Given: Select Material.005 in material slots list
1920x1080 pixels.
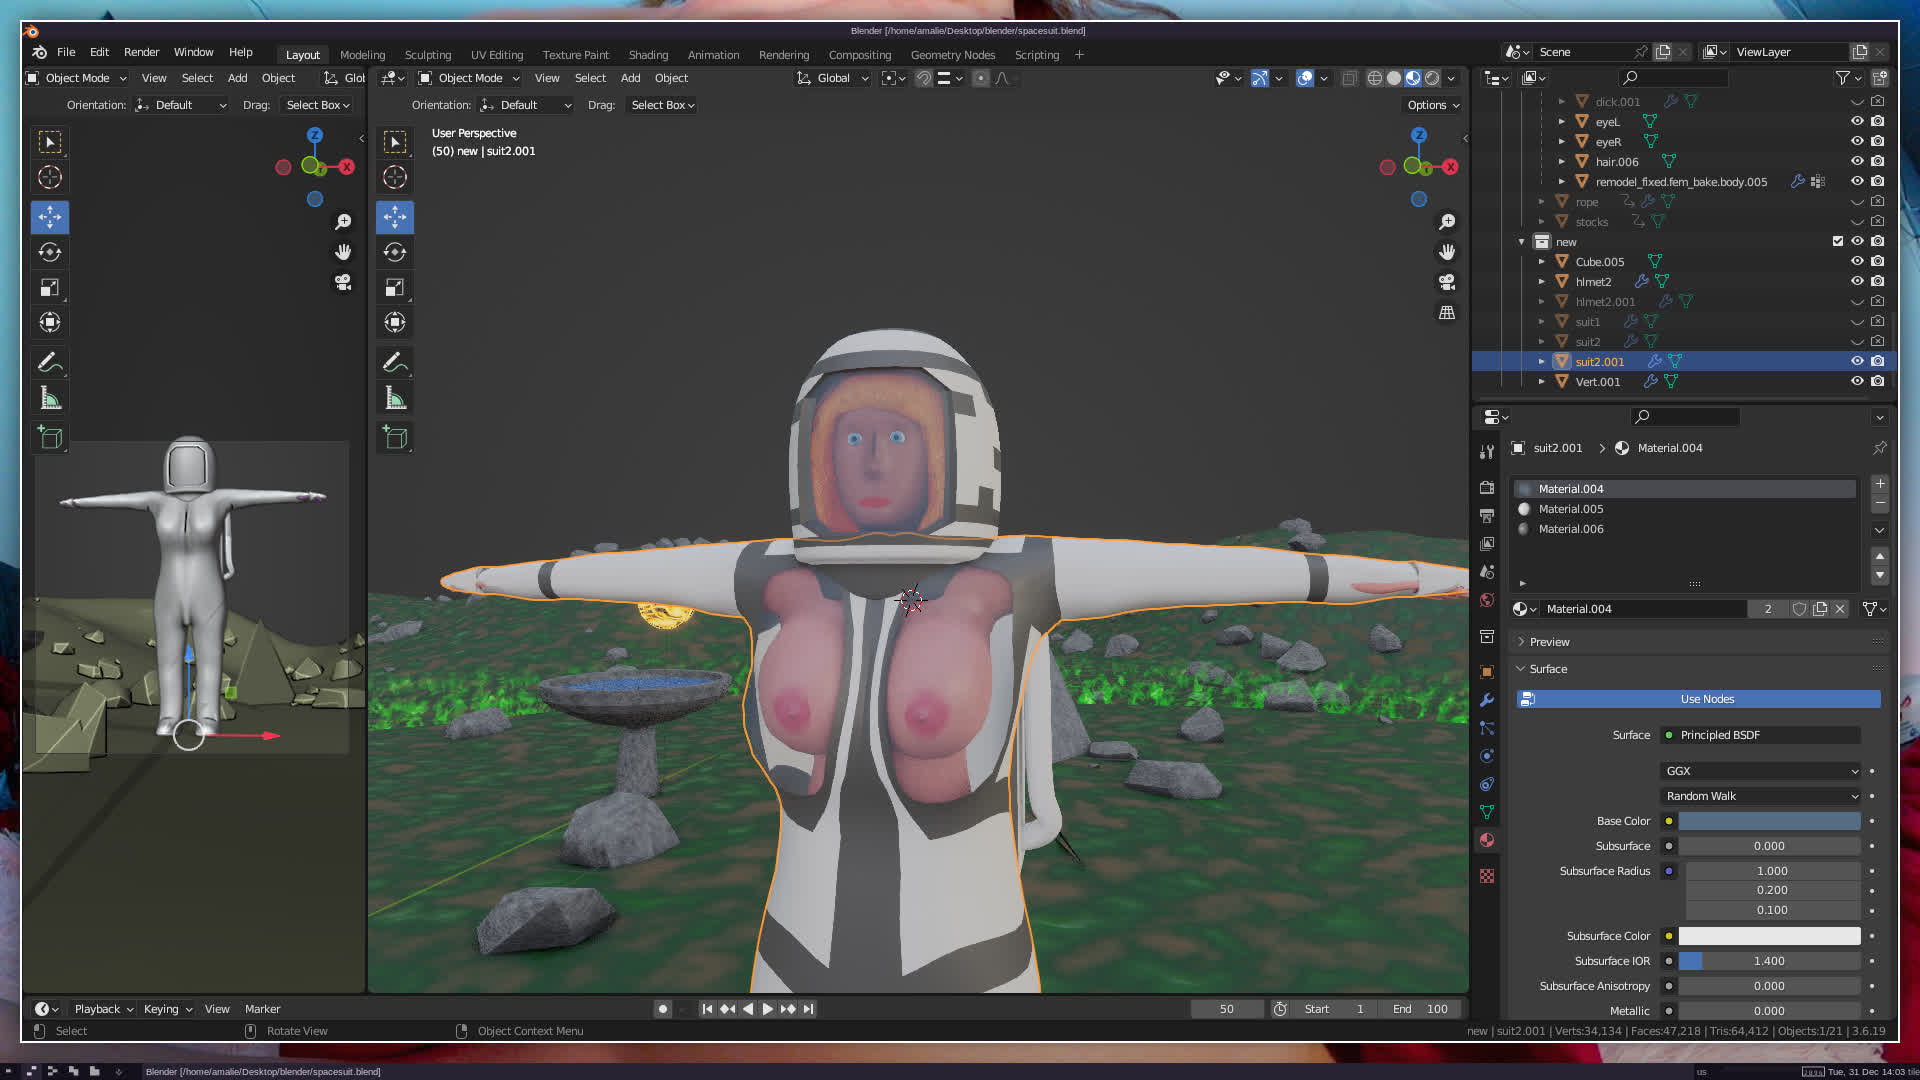Looking at the screenshot, I should click(x=1571, y=509).
